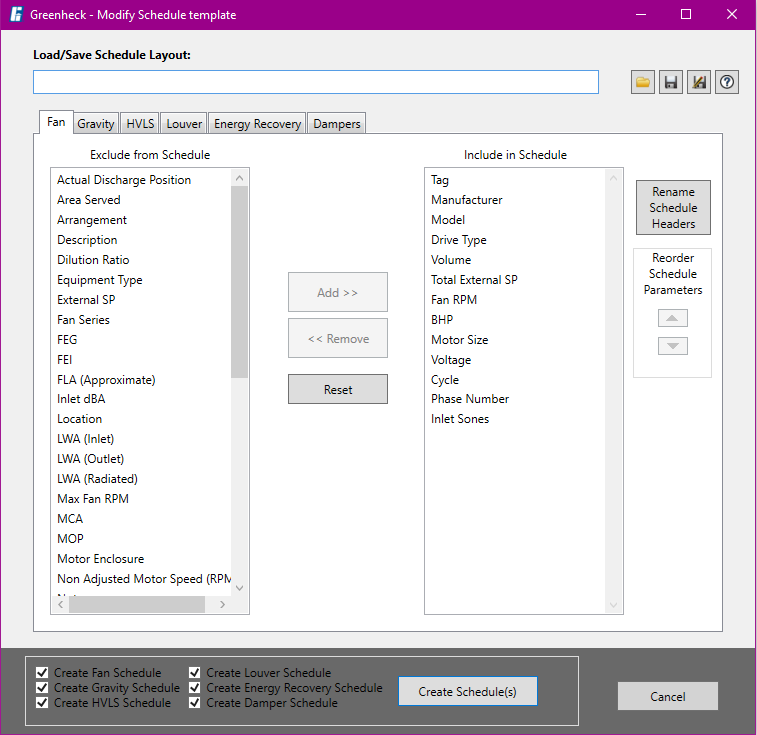Toggle Create Fan Schedule checkbox
Image resolution: width=757 pixels, height=735 pixels.
coord(42,672)
